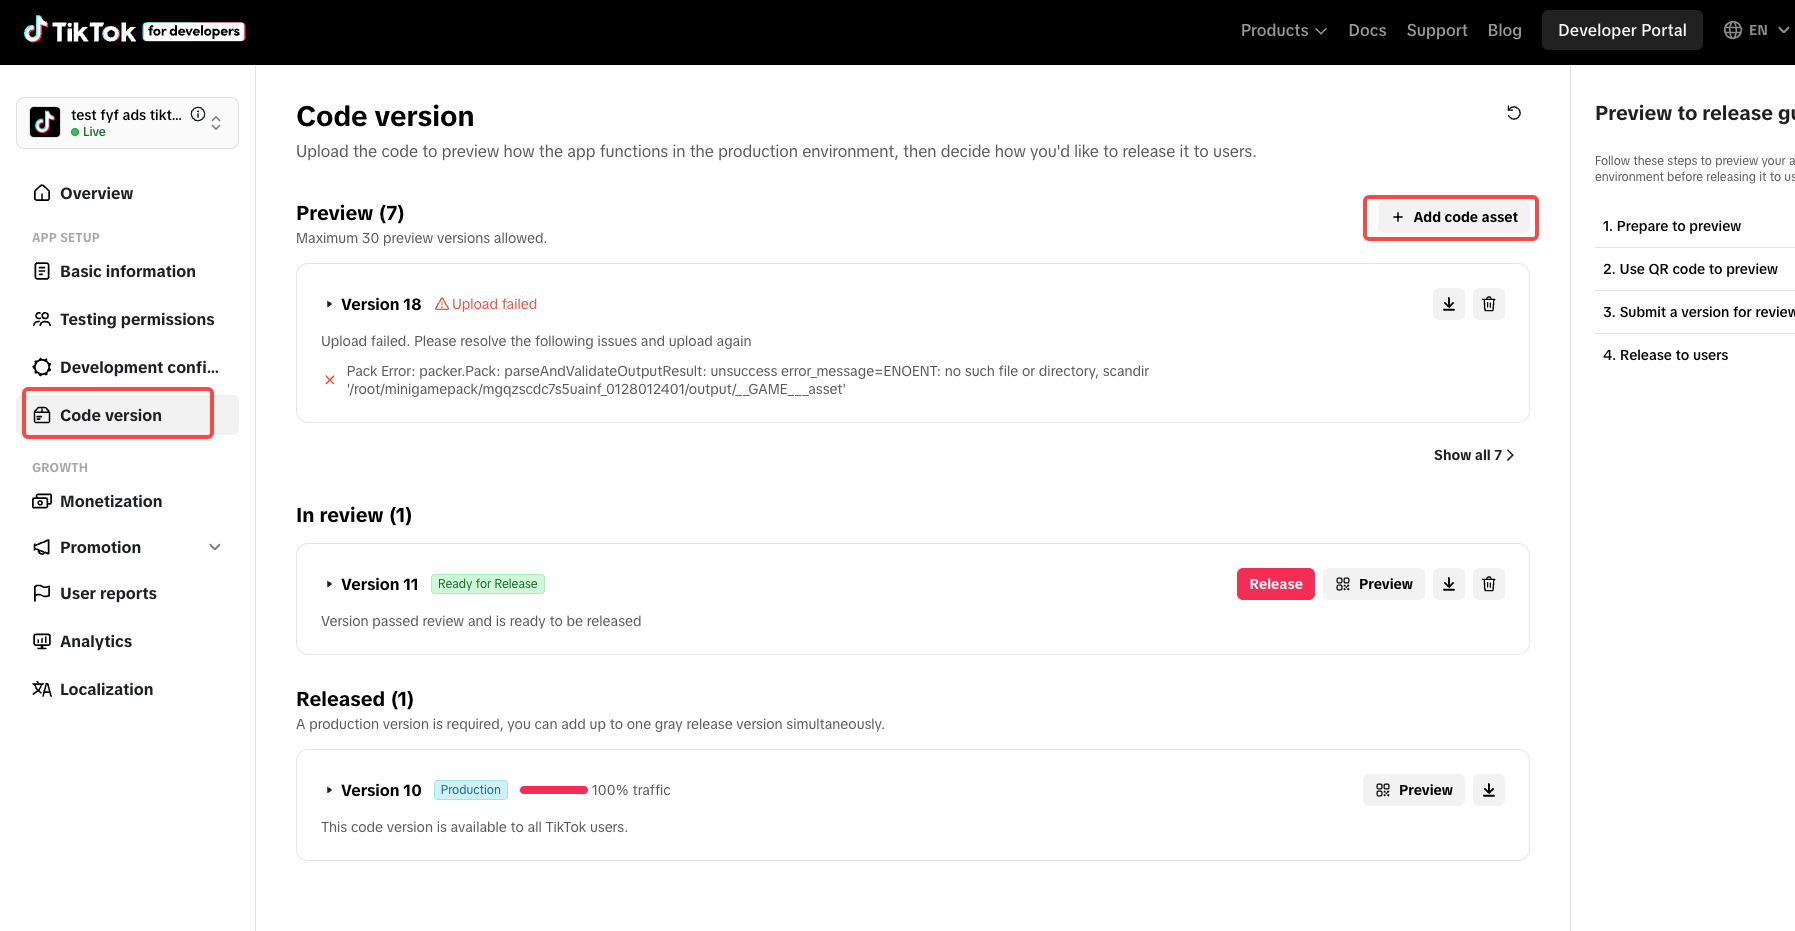This screenshot has height=931, width=1795.
Task: Click the Promotion megaphone icon
Action: click(42, 547)
